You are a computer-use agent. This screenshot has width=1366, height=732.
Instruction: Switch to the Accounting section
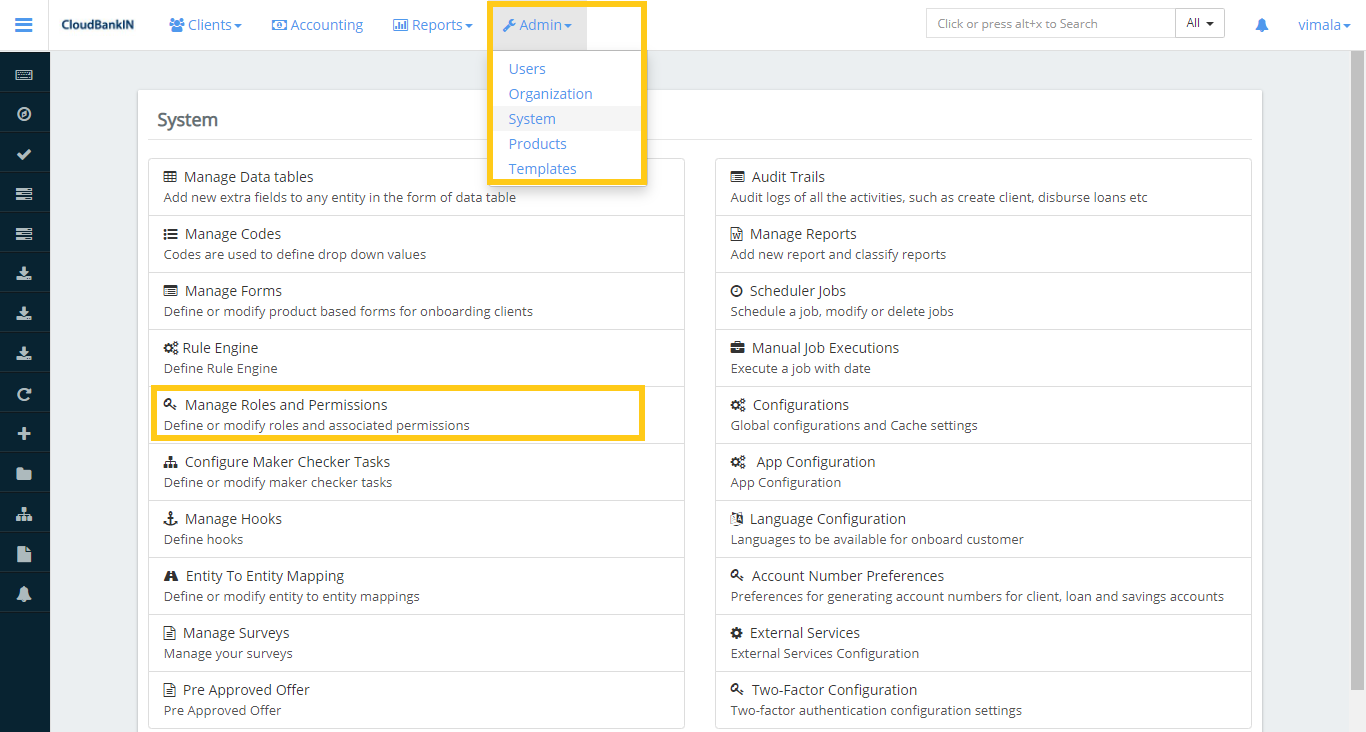[317, 25]
